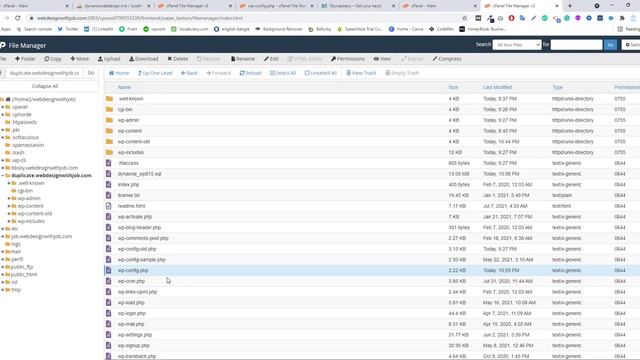Expand wp-admin node in tree

pos(9,198)
